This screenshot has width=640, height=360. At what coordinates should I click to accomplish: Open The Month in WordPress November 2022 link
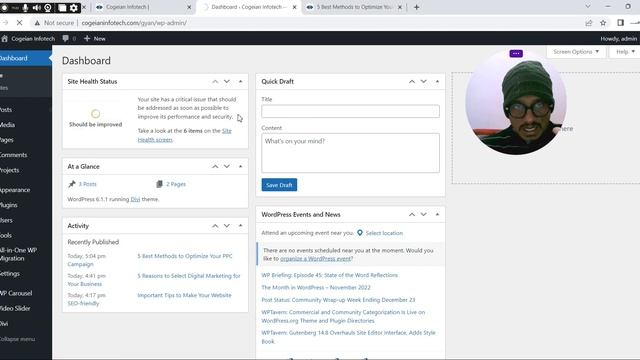[x=316, y=287]
